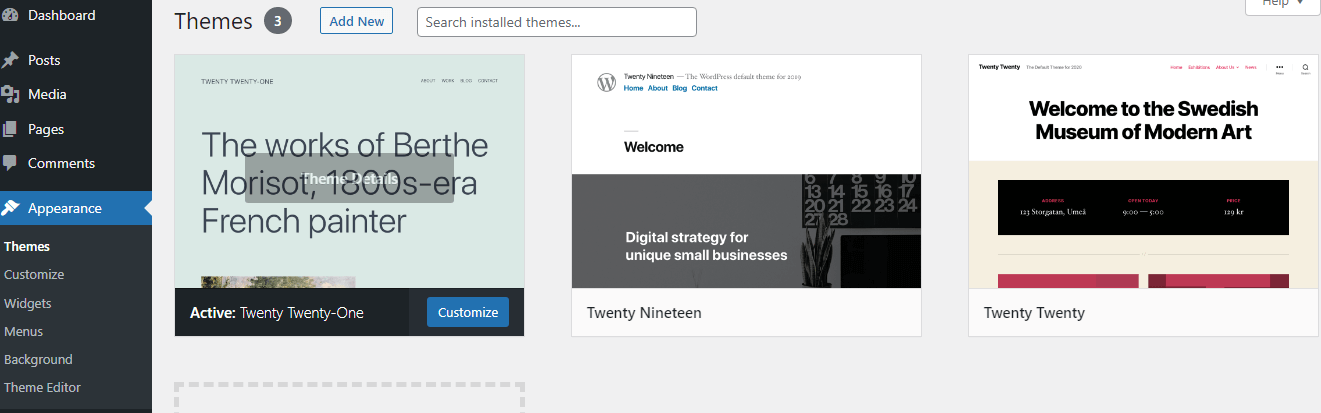Select Themes in the Appearance submenu
The width and height of the screenshot is (1321, 413).
[27, 246]
